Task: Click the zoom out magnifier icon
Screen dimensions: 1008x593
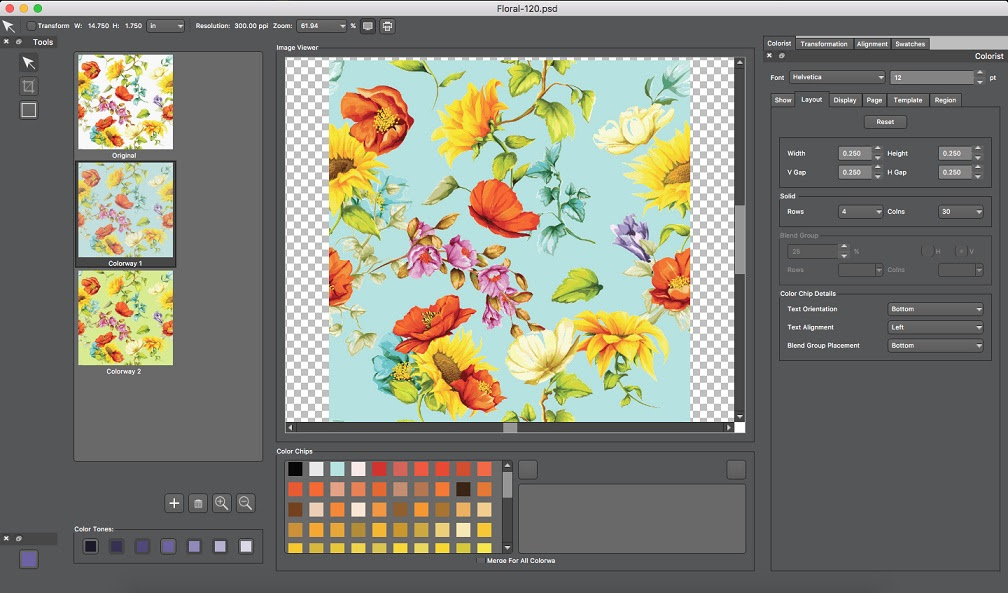Action: coord(245,503)
